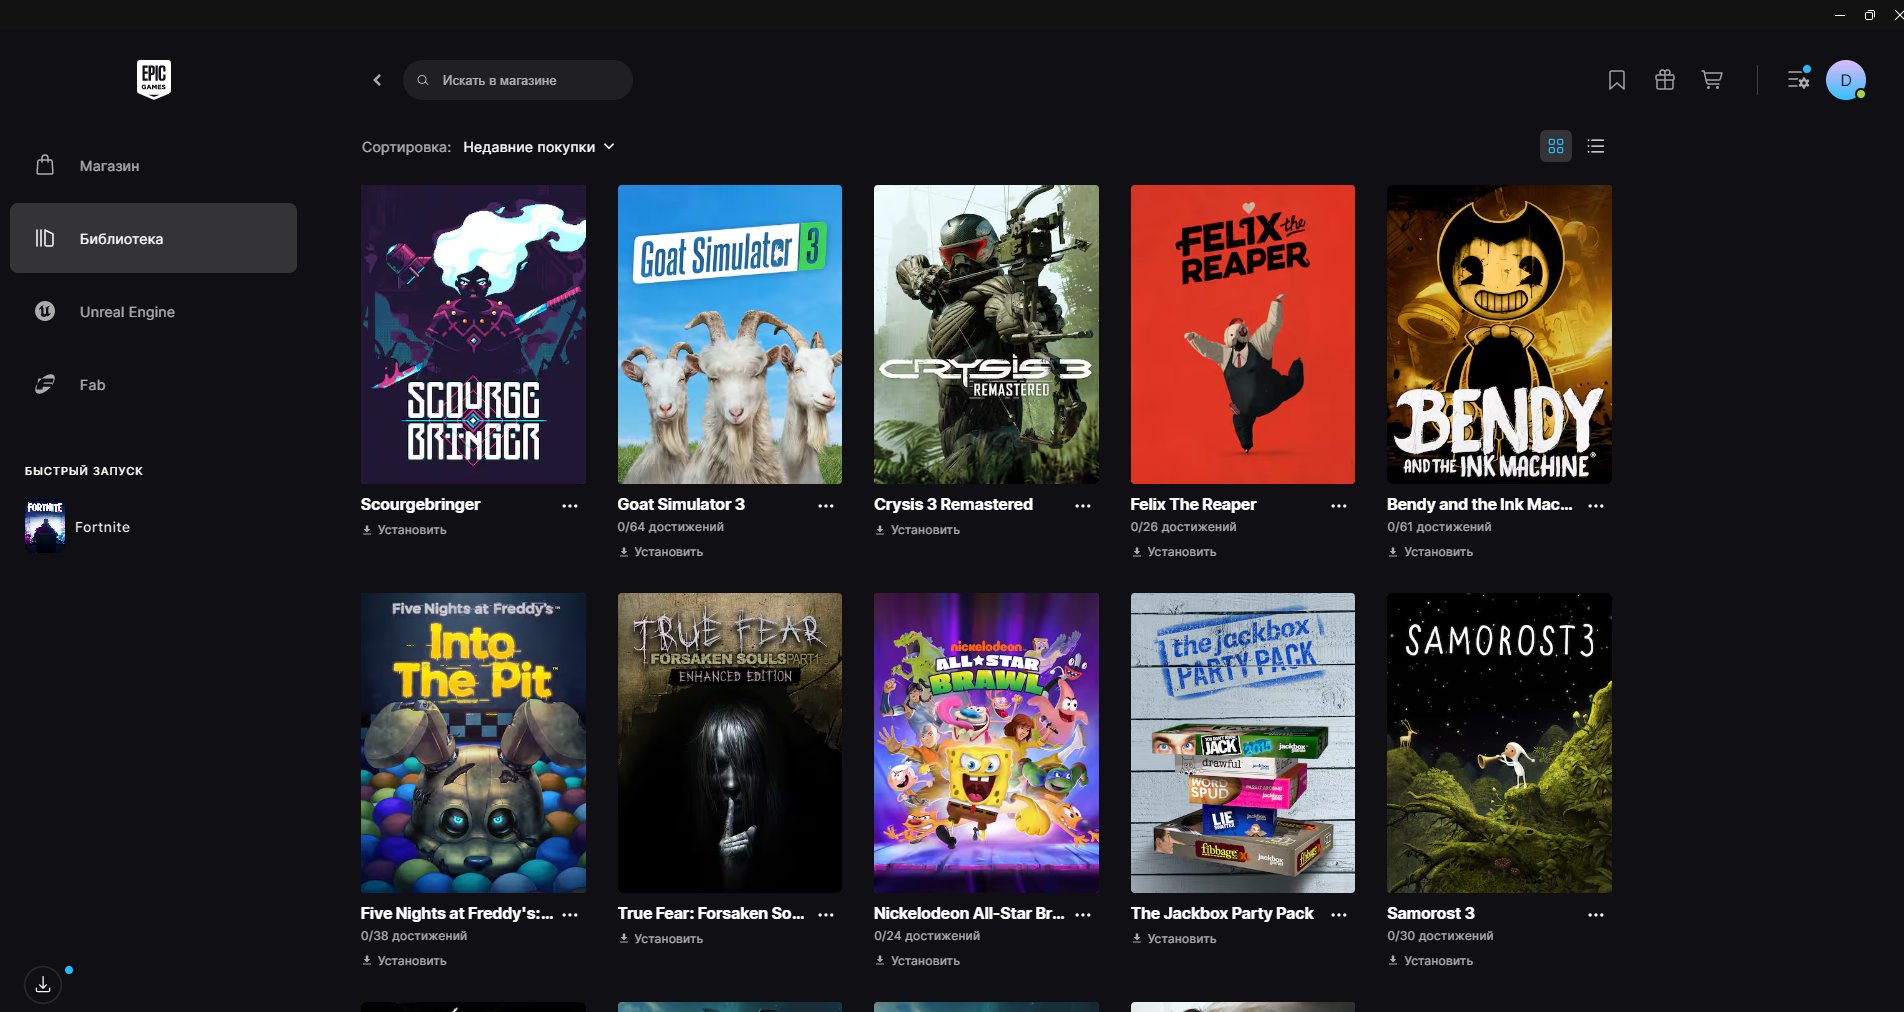This screenshot has height=1012, width=1904.
Task: Open more options for Goat Simulator 3
Action: [826, 506]
